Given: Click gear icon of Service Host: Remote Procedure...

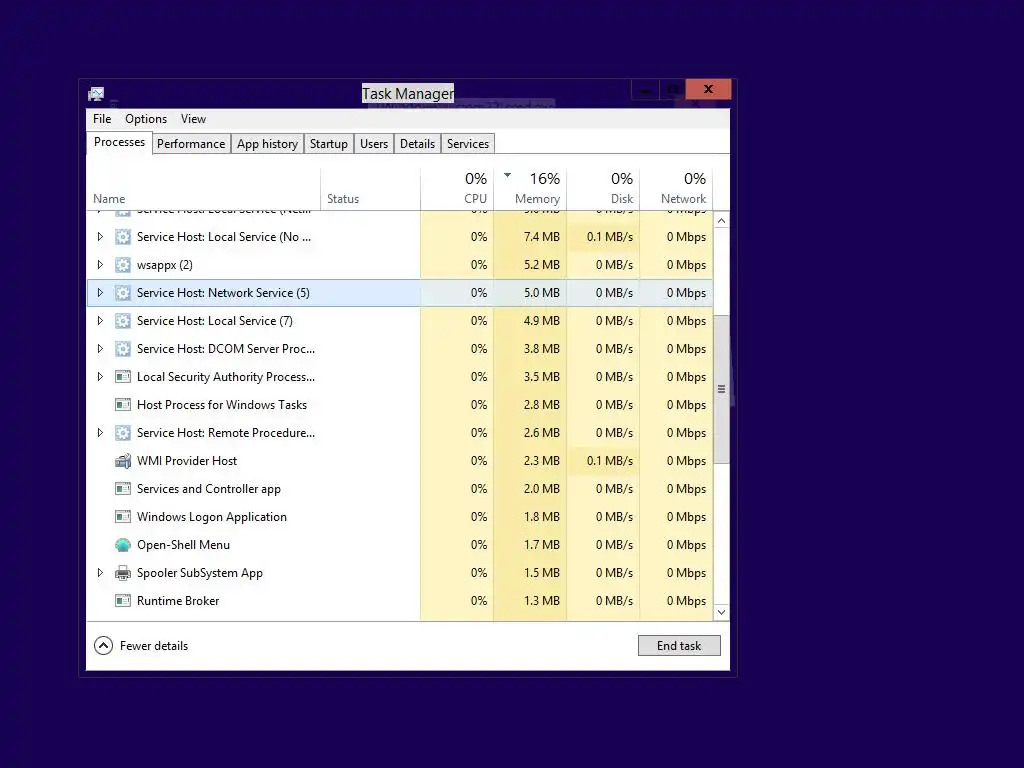Looking at the screenshot, I should [123, 433].
